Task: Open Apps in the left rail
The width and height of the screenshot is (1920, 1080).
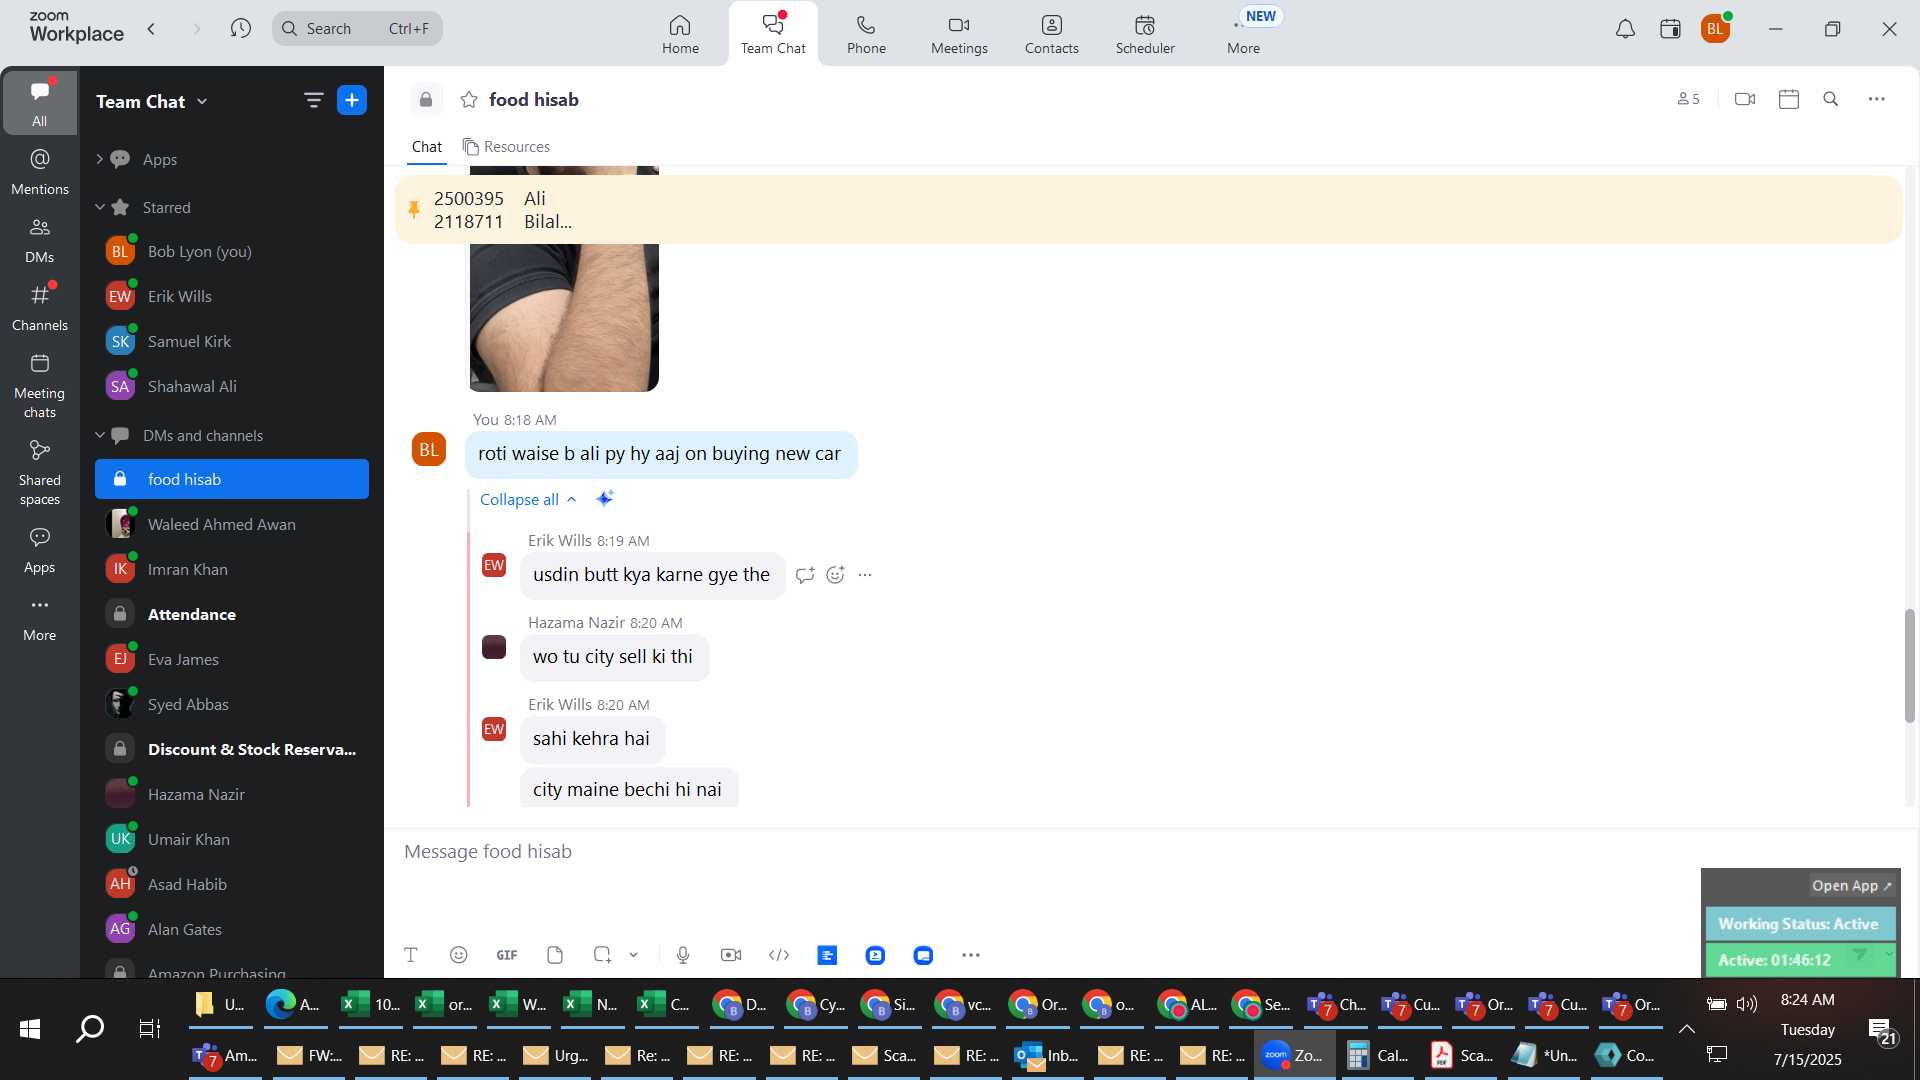Action: click(x=40, y=550)
